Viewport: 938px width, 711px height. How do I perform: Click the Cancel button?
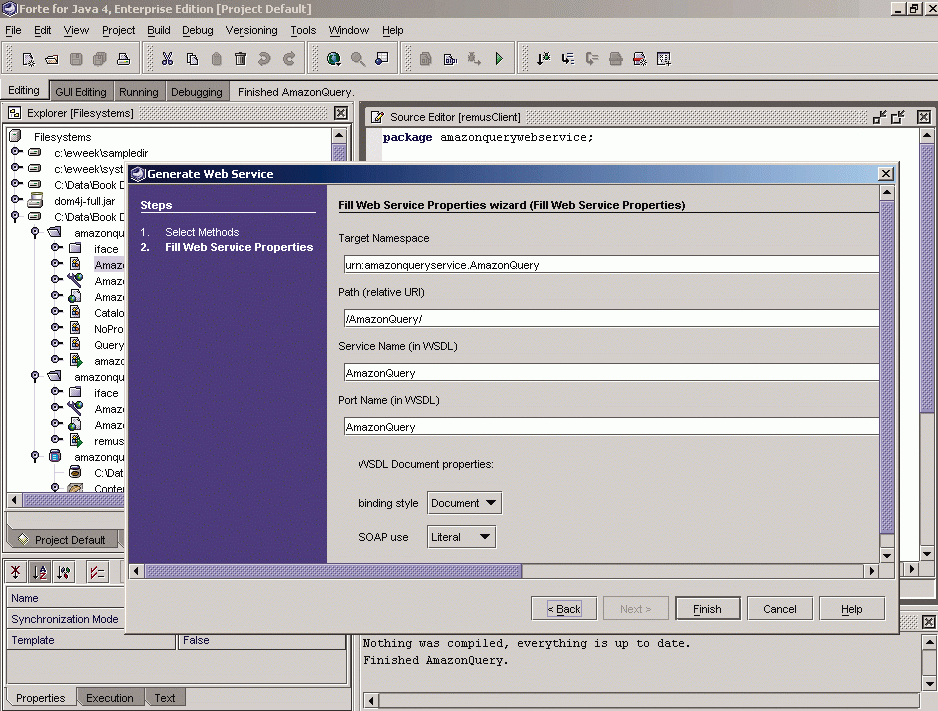click(779, 609)
